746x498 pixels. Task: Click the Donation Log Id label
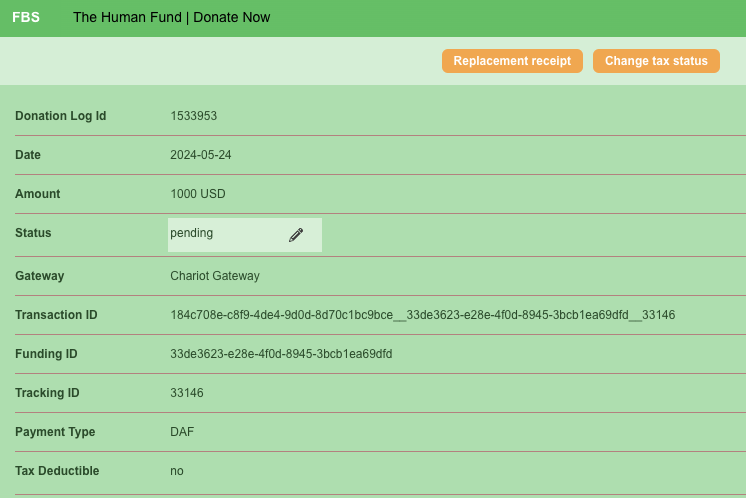61,116
